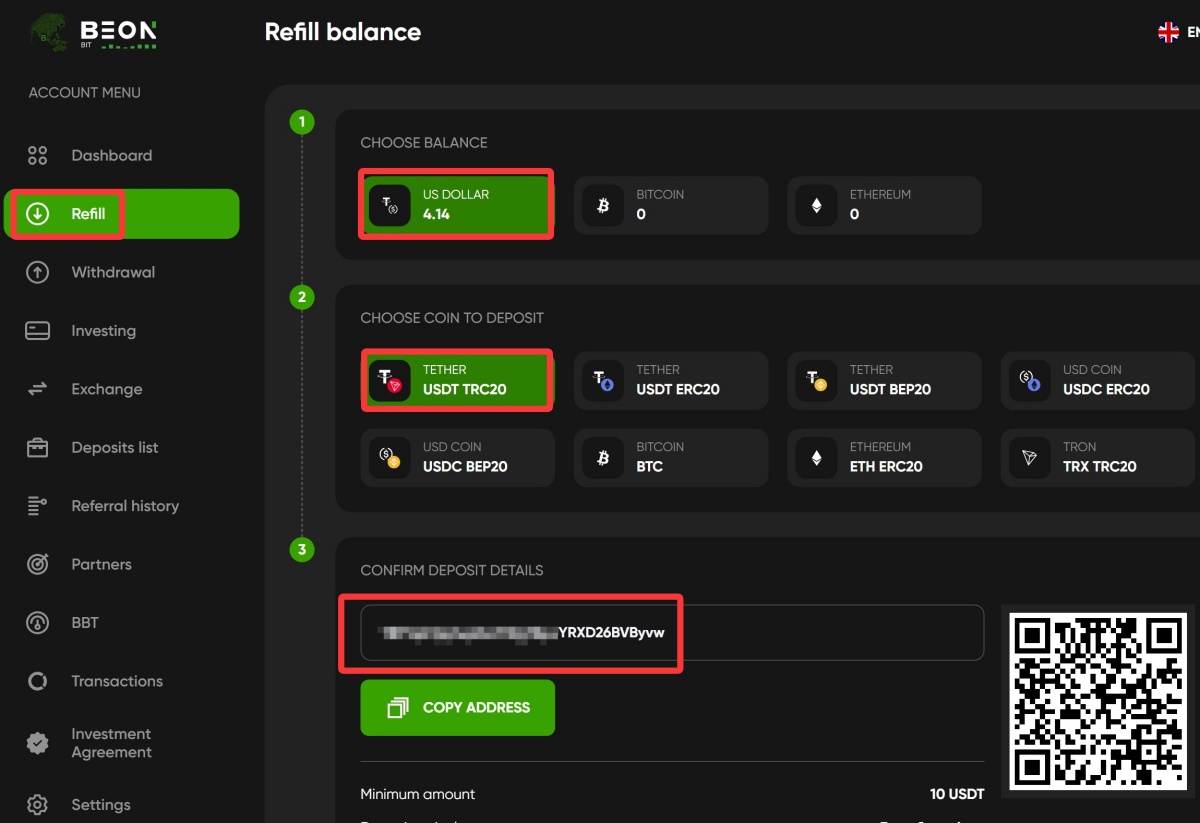This screenshot has height=823, width=1200.
Task: Click the BTC deposit coin icon
Action: pyautogui.click(x=603, y=458)
